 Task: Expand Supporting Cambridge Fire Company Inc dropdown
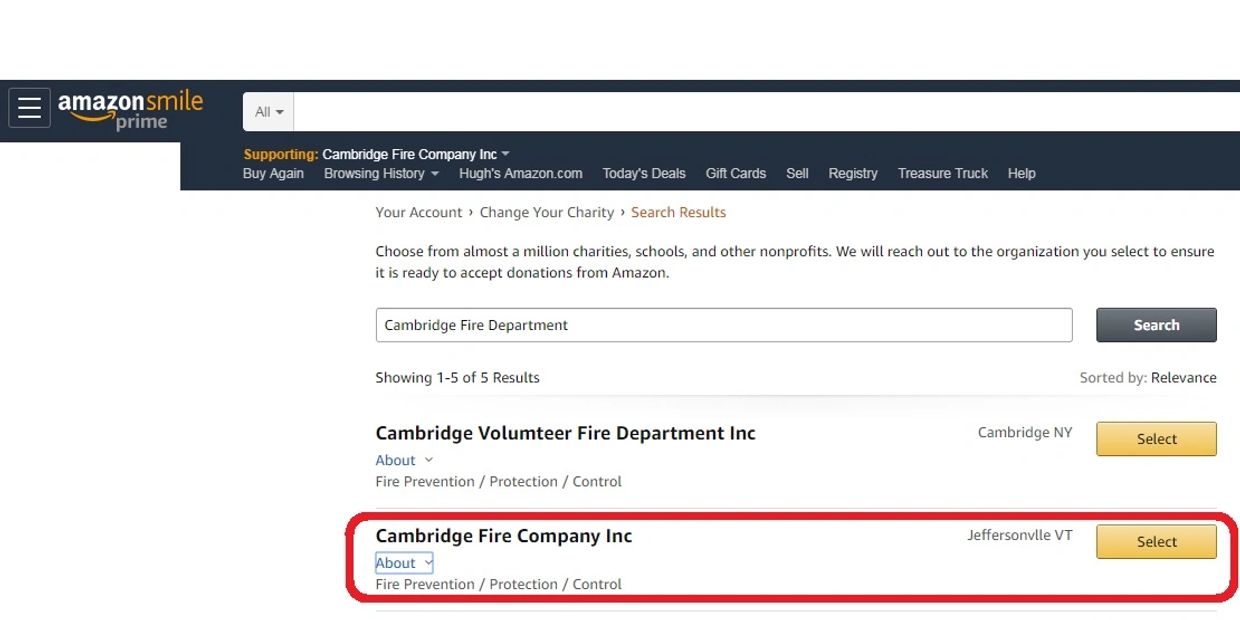[377, 154]
